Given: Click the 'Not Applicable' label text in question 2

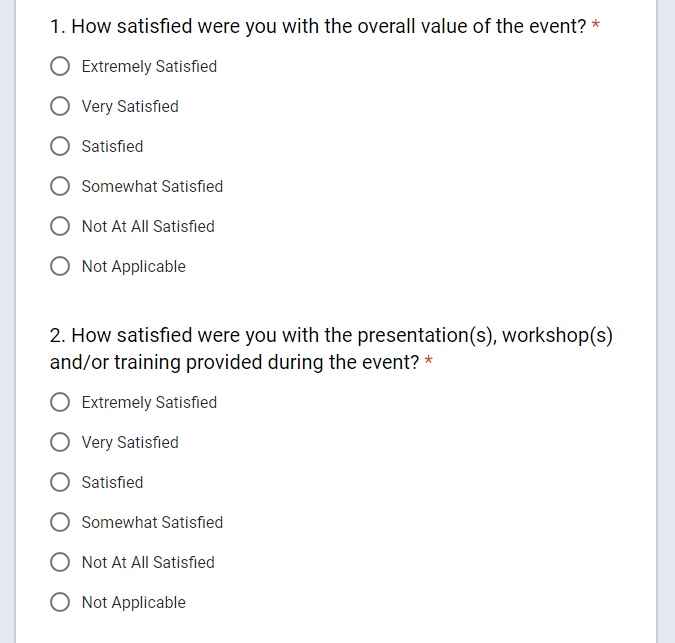Looking at the screenshot, I should pos(133,602).
